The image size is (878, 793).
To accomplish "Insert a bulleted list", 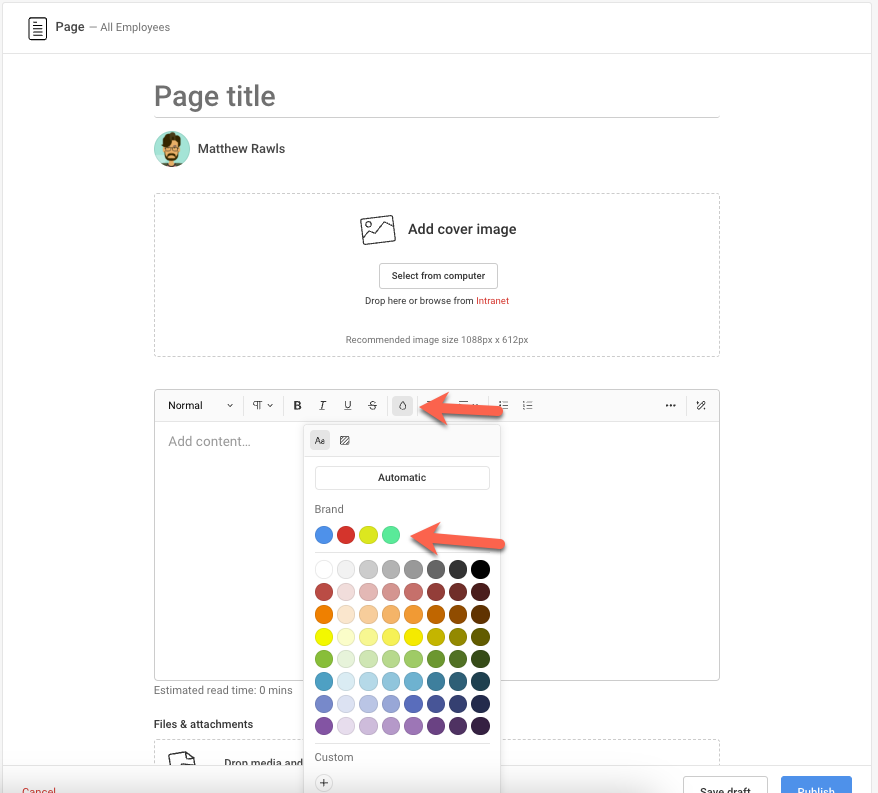I will [x=503, y=405].
